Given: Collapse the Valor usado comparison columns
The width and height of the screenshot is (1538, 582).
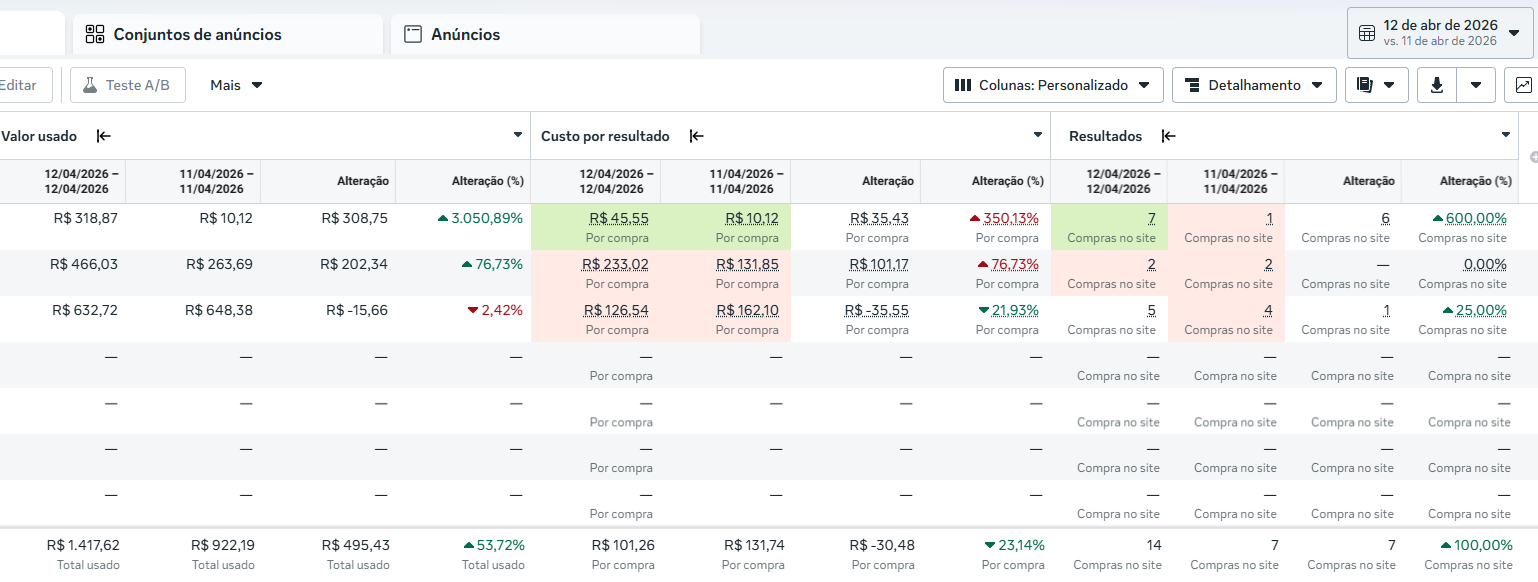Looking at the screenshot, I should coord(104,136).
